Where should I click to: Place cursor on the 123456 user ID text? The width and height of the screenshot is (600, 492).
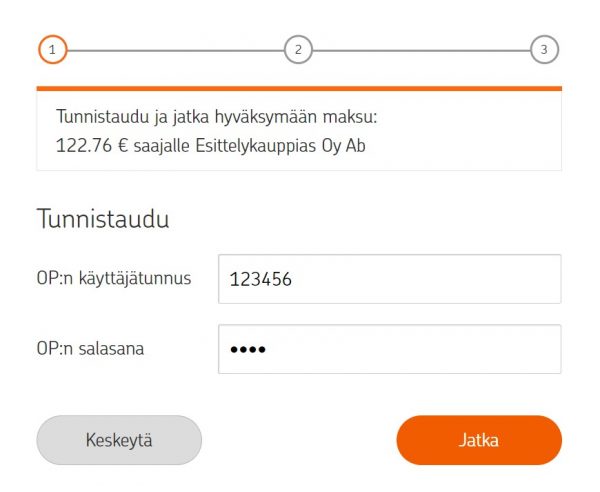(261, 279)
